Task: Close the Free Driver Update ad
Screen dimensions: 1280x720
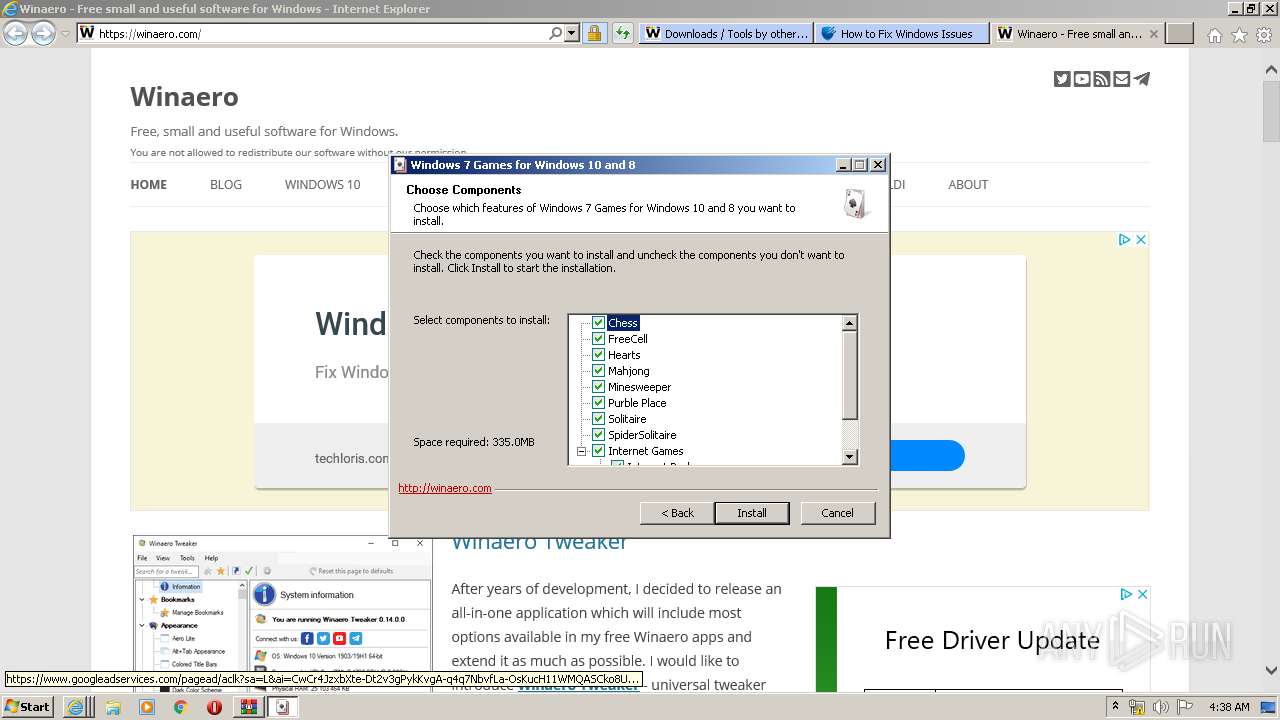Action: pyautogui.click(x=1142, y=594)
